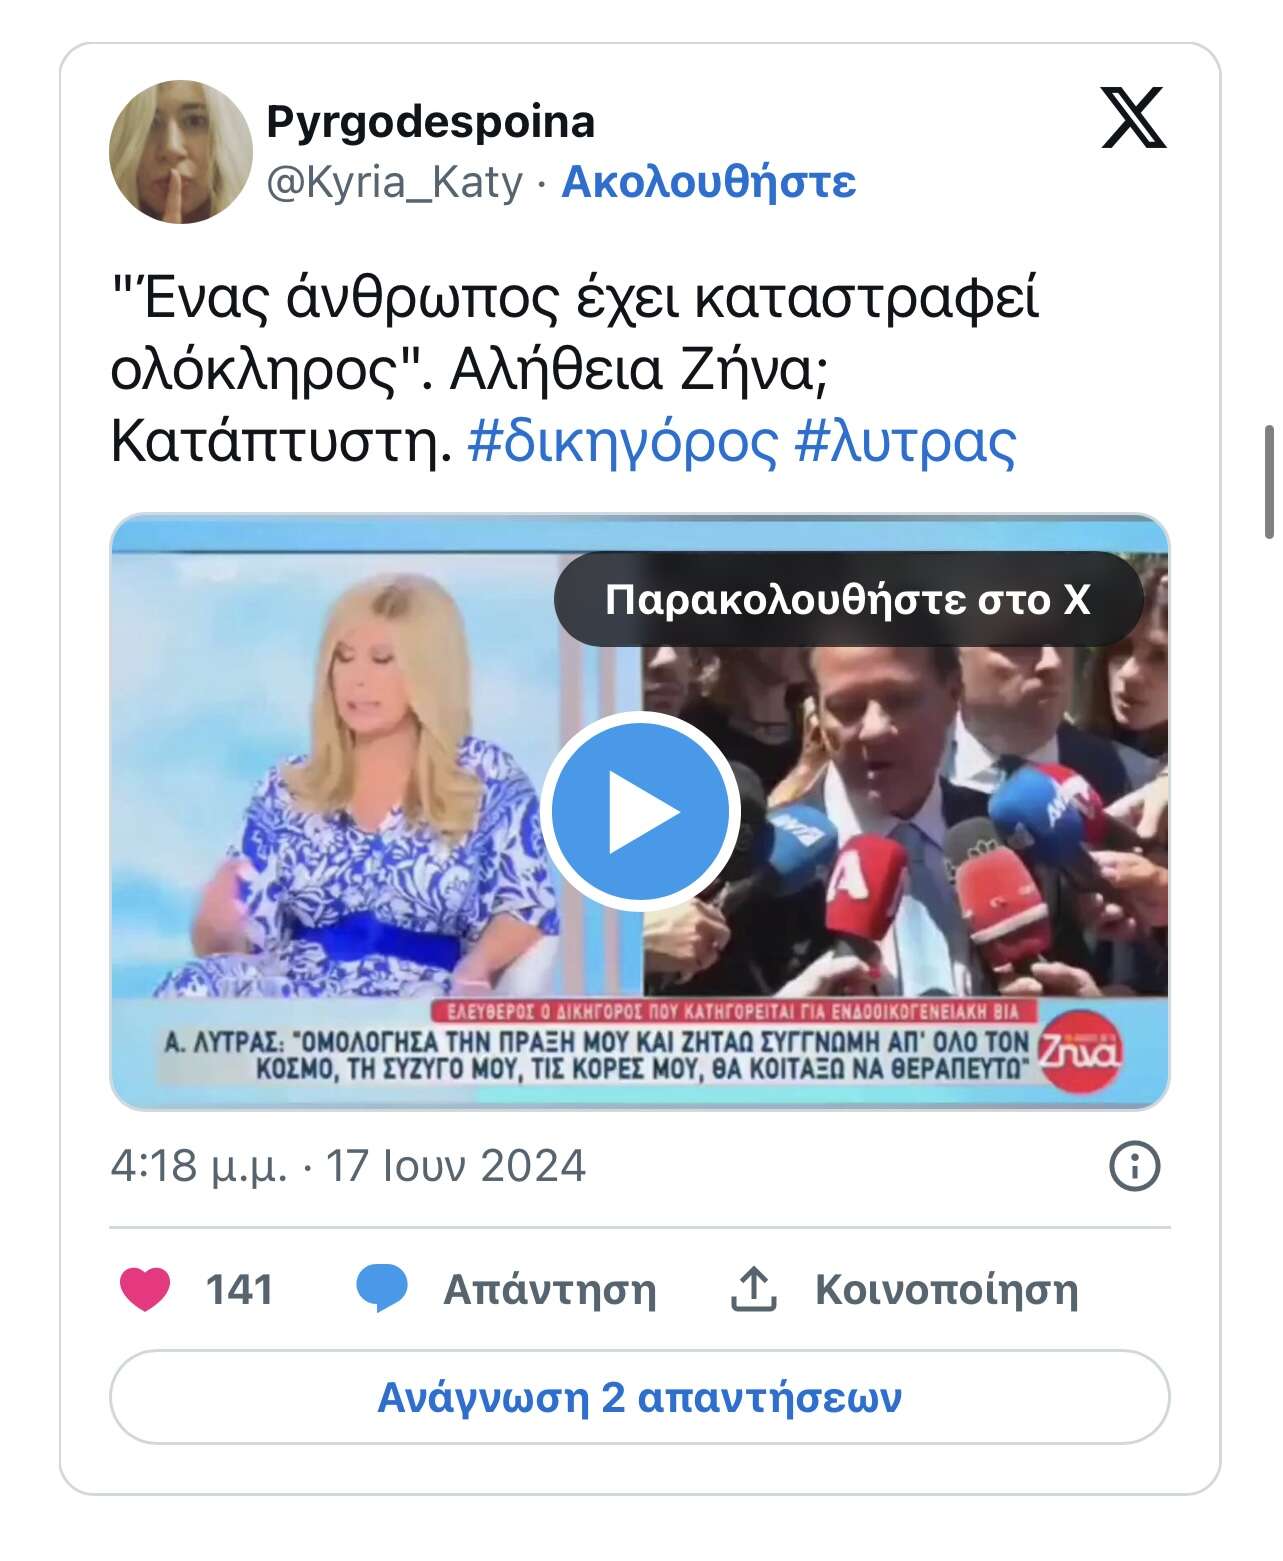Open the tweet text body
This screenshot has height=1561, width=1283.
click(575, 370)
